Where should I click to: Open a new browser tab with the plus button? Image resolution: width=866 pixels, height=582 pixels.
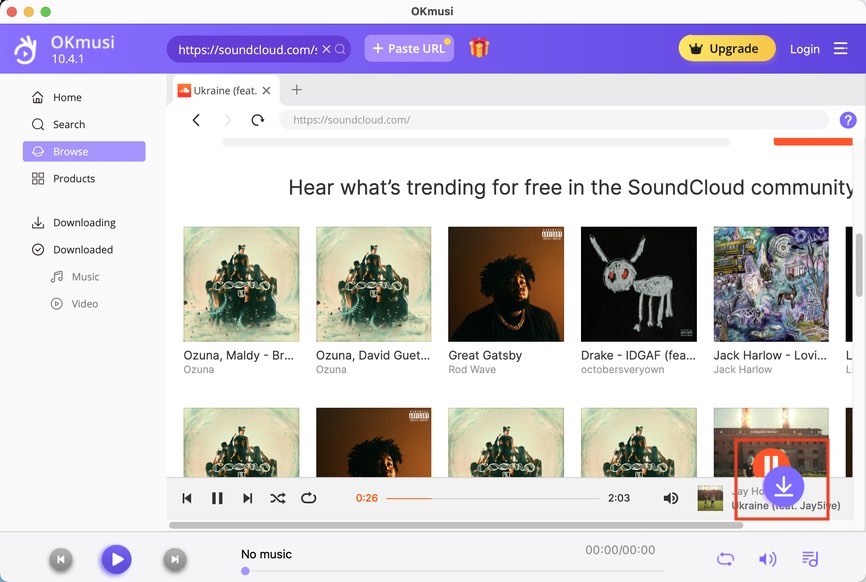[x=296, y=89]
